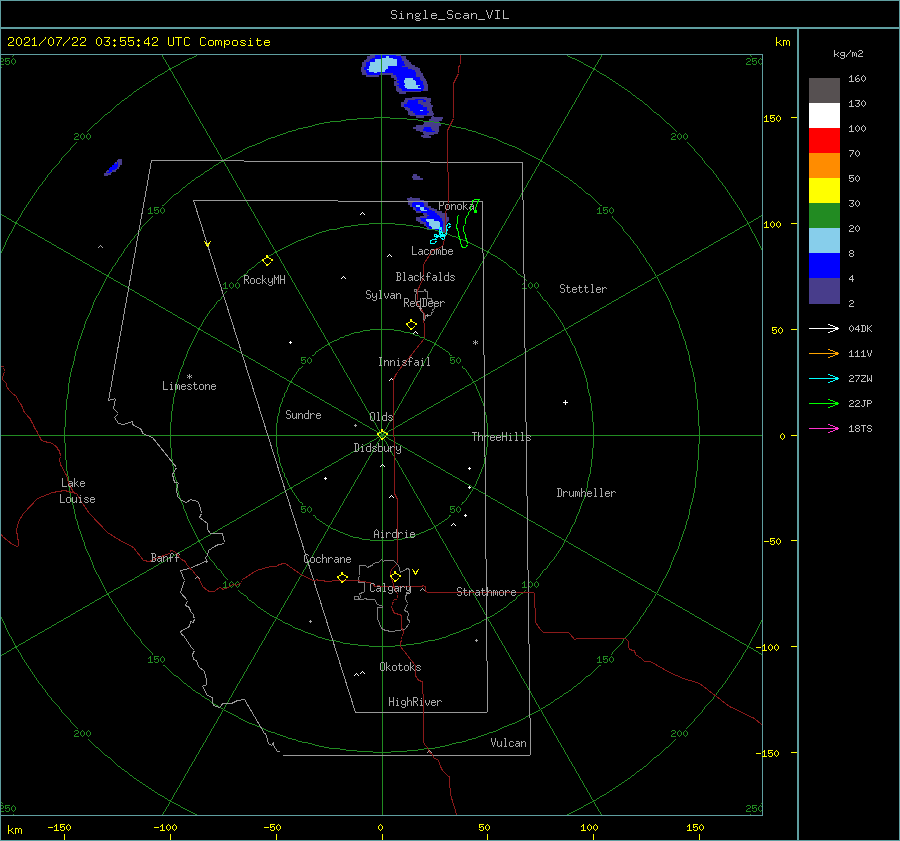Screen dimensions: 900x841
Task: Click the large VIL storm cell at top
Action: click(x=395, y=73)
